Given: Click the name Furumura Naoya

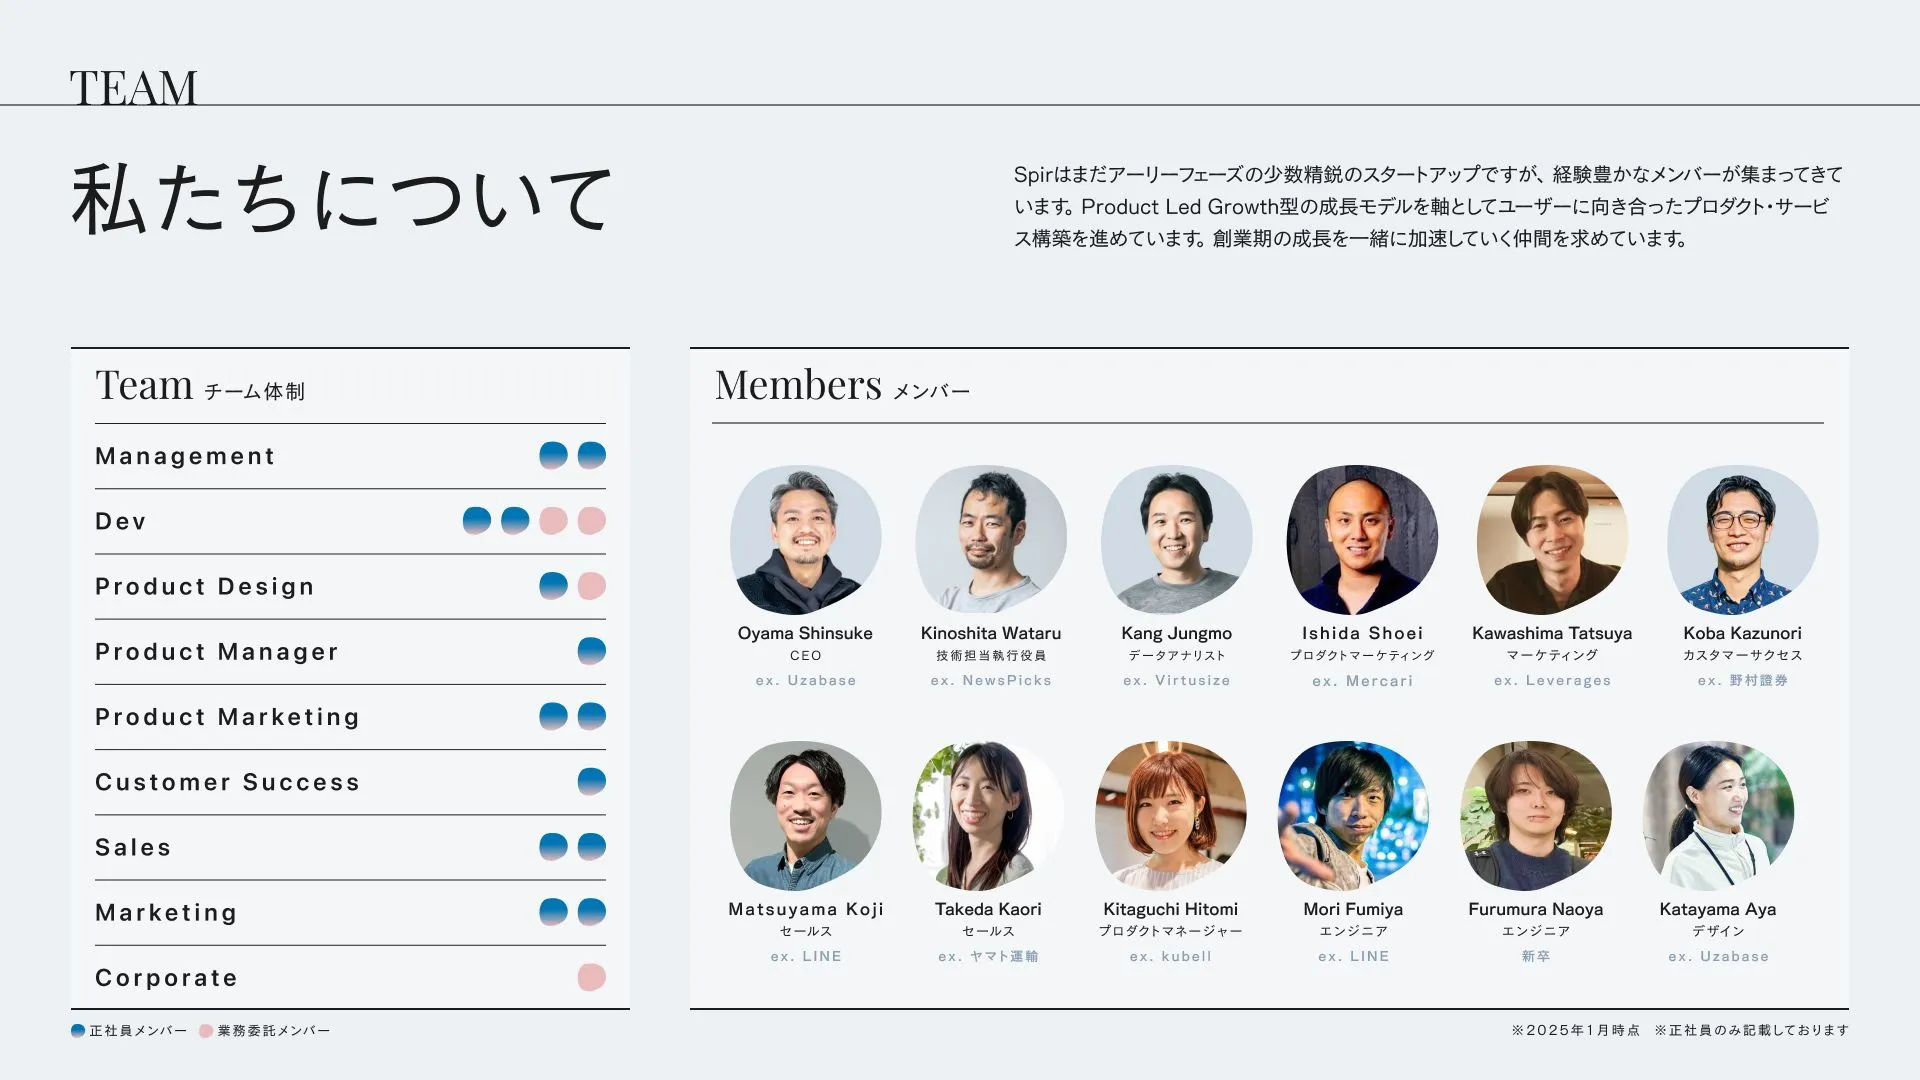Looking at the screenshot, I should tap(1536, 909).
